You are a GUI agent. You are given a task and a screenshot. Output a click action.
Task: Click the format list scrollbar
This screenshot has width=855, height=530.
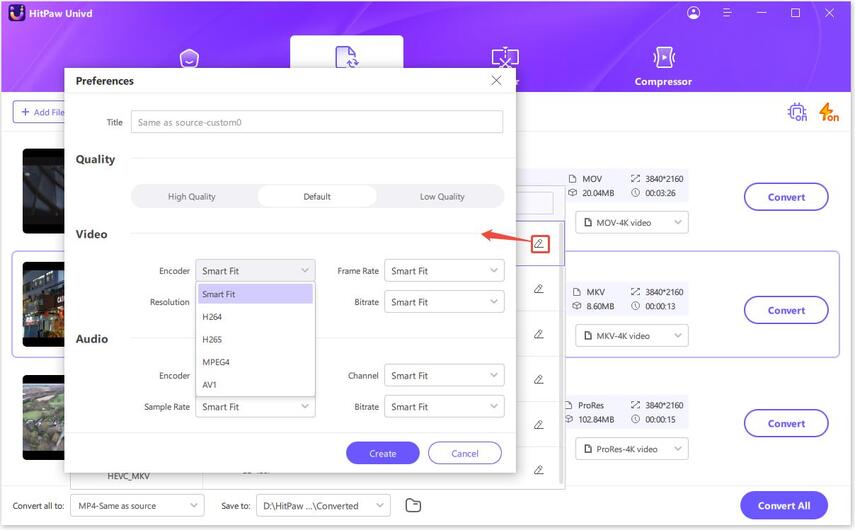561,352
